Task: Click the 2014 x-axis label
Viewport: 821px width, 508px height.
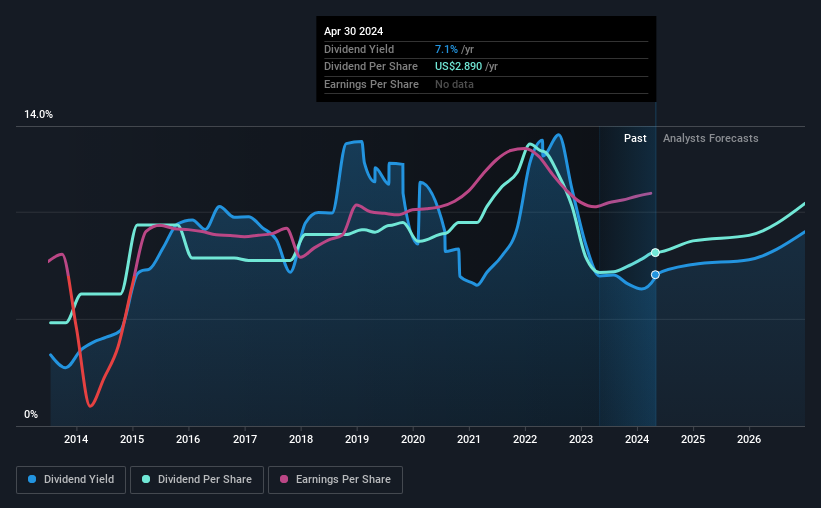Action: pyautogui.click(x=76, y=439)
